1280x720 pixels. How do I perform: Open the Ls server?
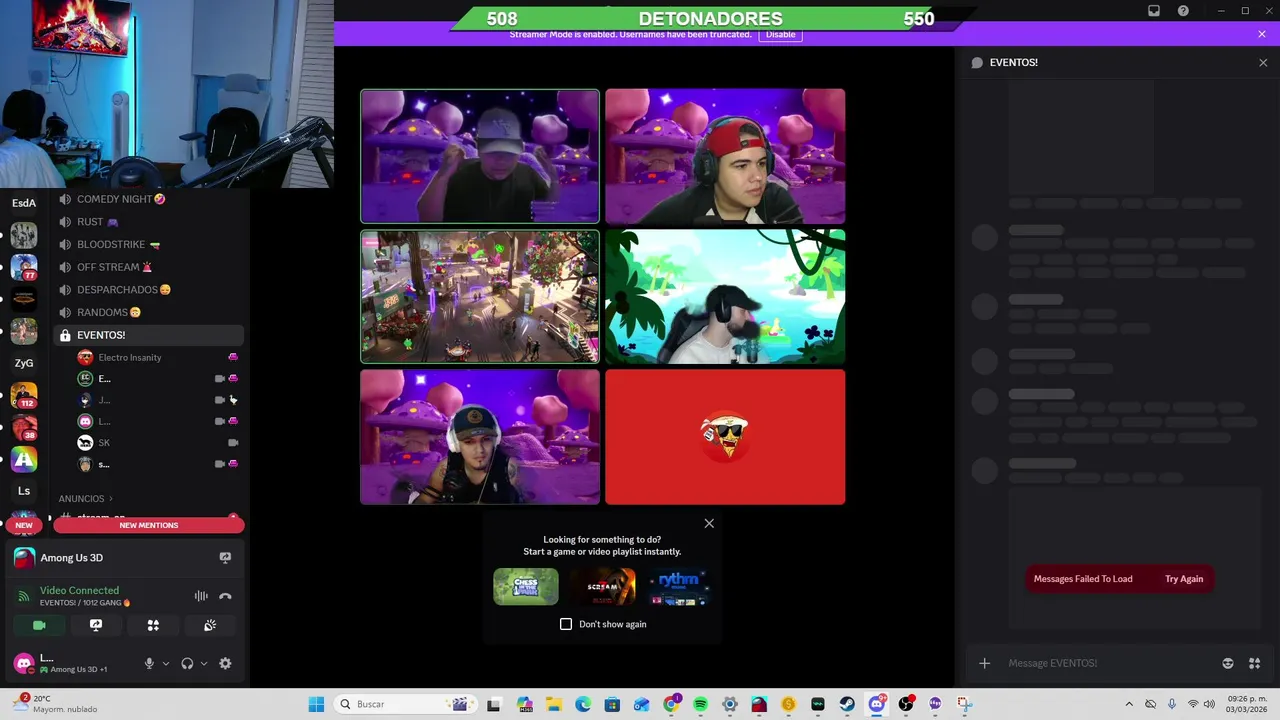tap(24, 491)
